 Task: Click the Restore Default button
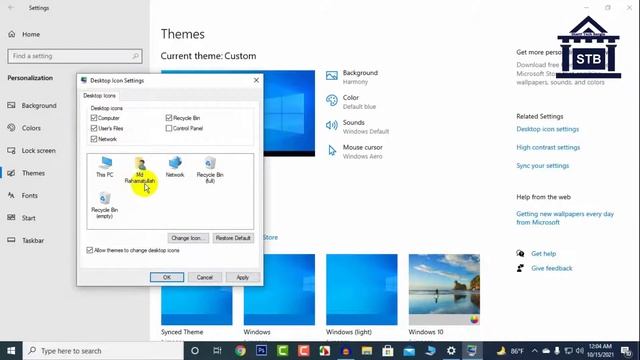coord(233,238)
